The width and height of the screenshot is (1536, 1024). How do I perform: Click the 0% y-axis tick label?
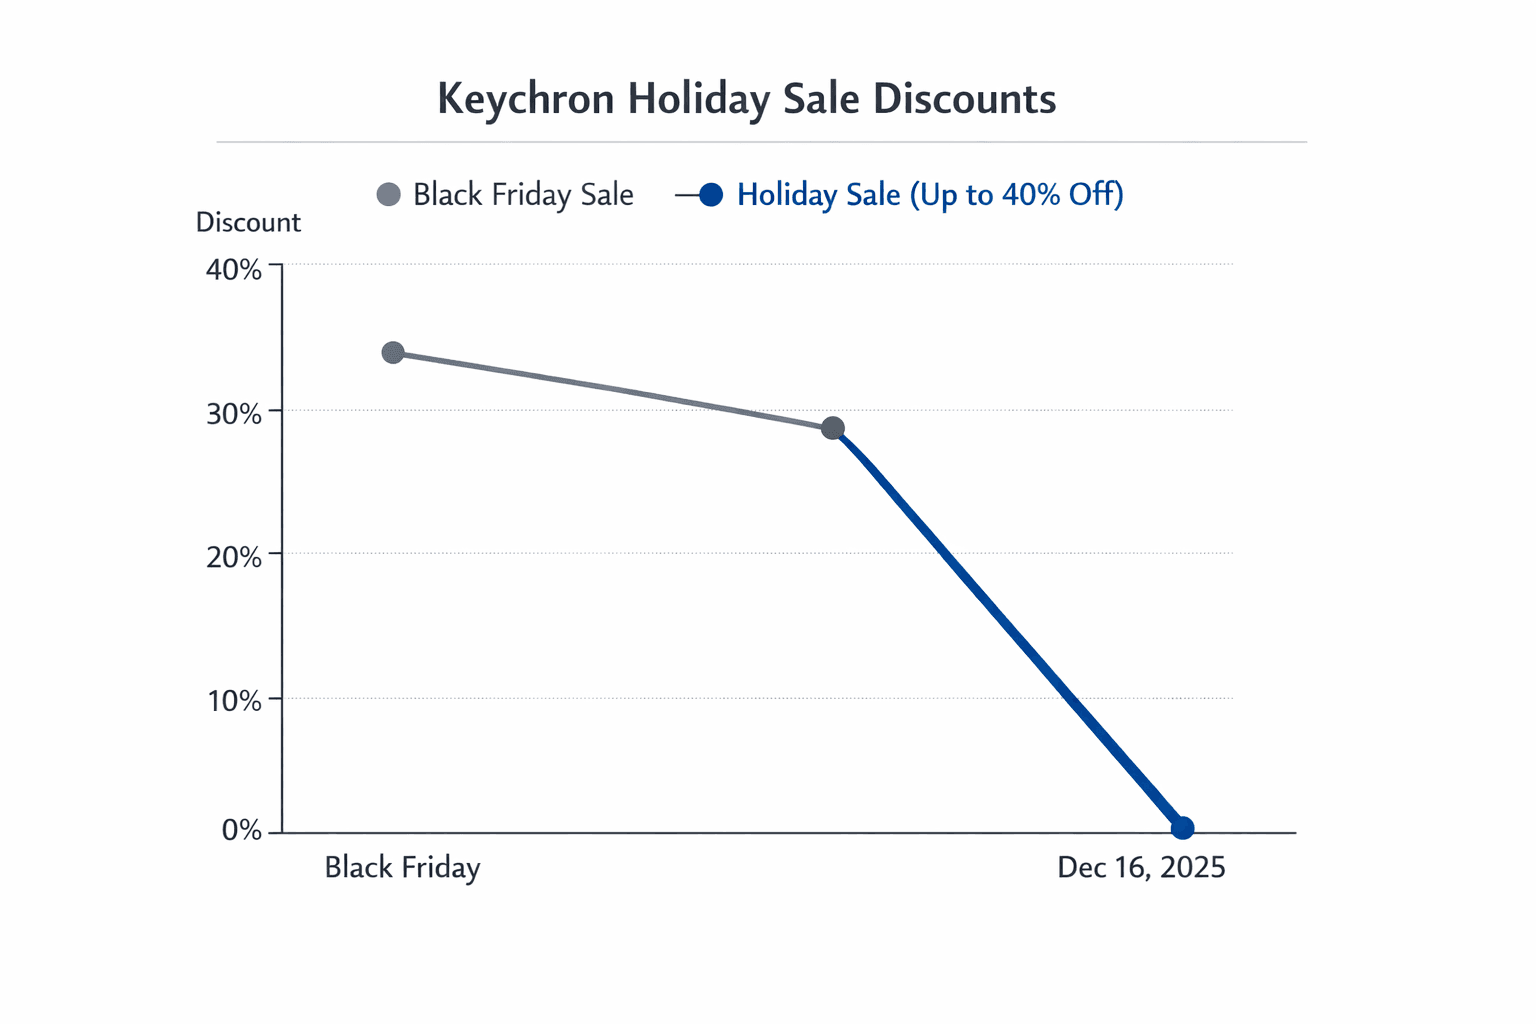pyautogui.click(x=241, y=830)
